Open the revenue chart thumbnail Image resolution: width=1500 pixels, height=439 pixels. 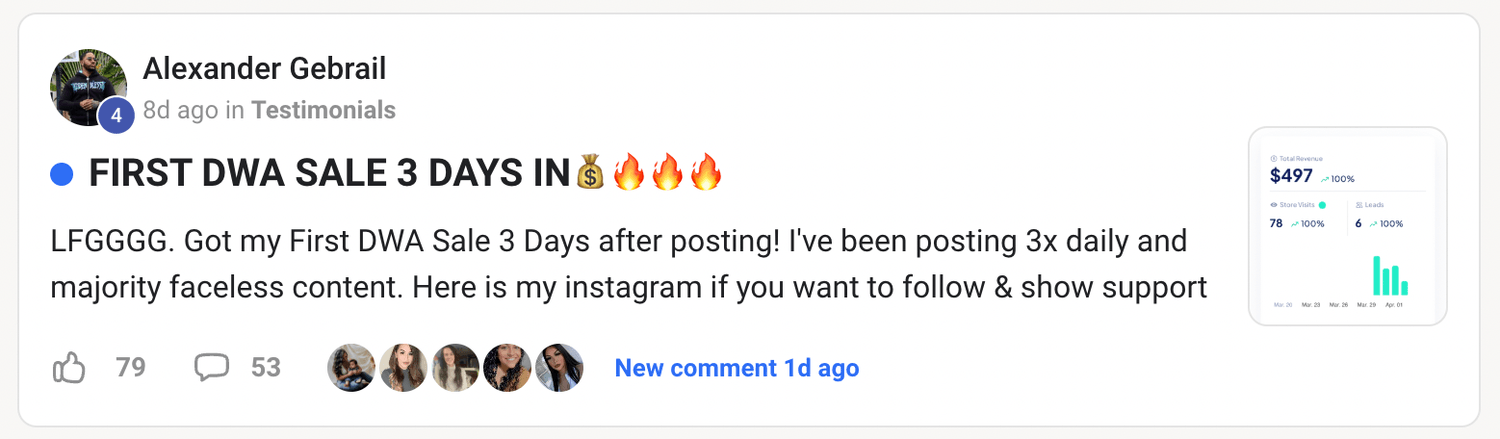pyautogui.click(x=1347, y=226)
